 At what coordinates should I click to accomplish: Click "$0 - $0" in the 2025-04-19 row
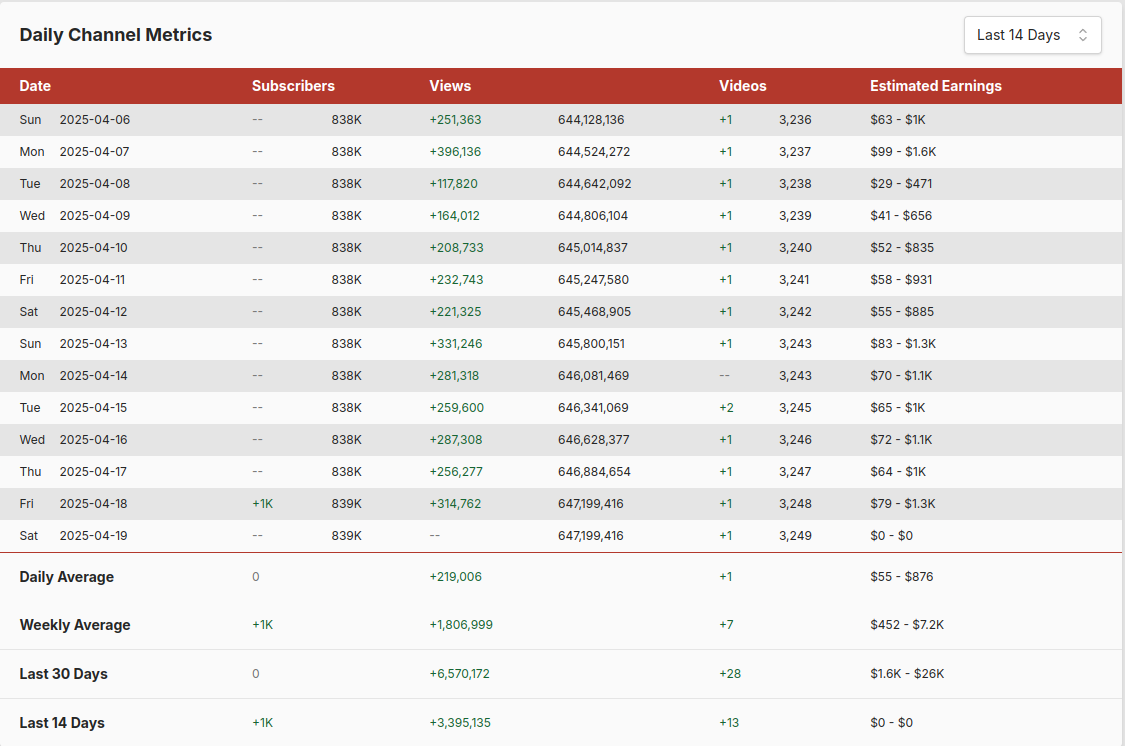point(892,536)
